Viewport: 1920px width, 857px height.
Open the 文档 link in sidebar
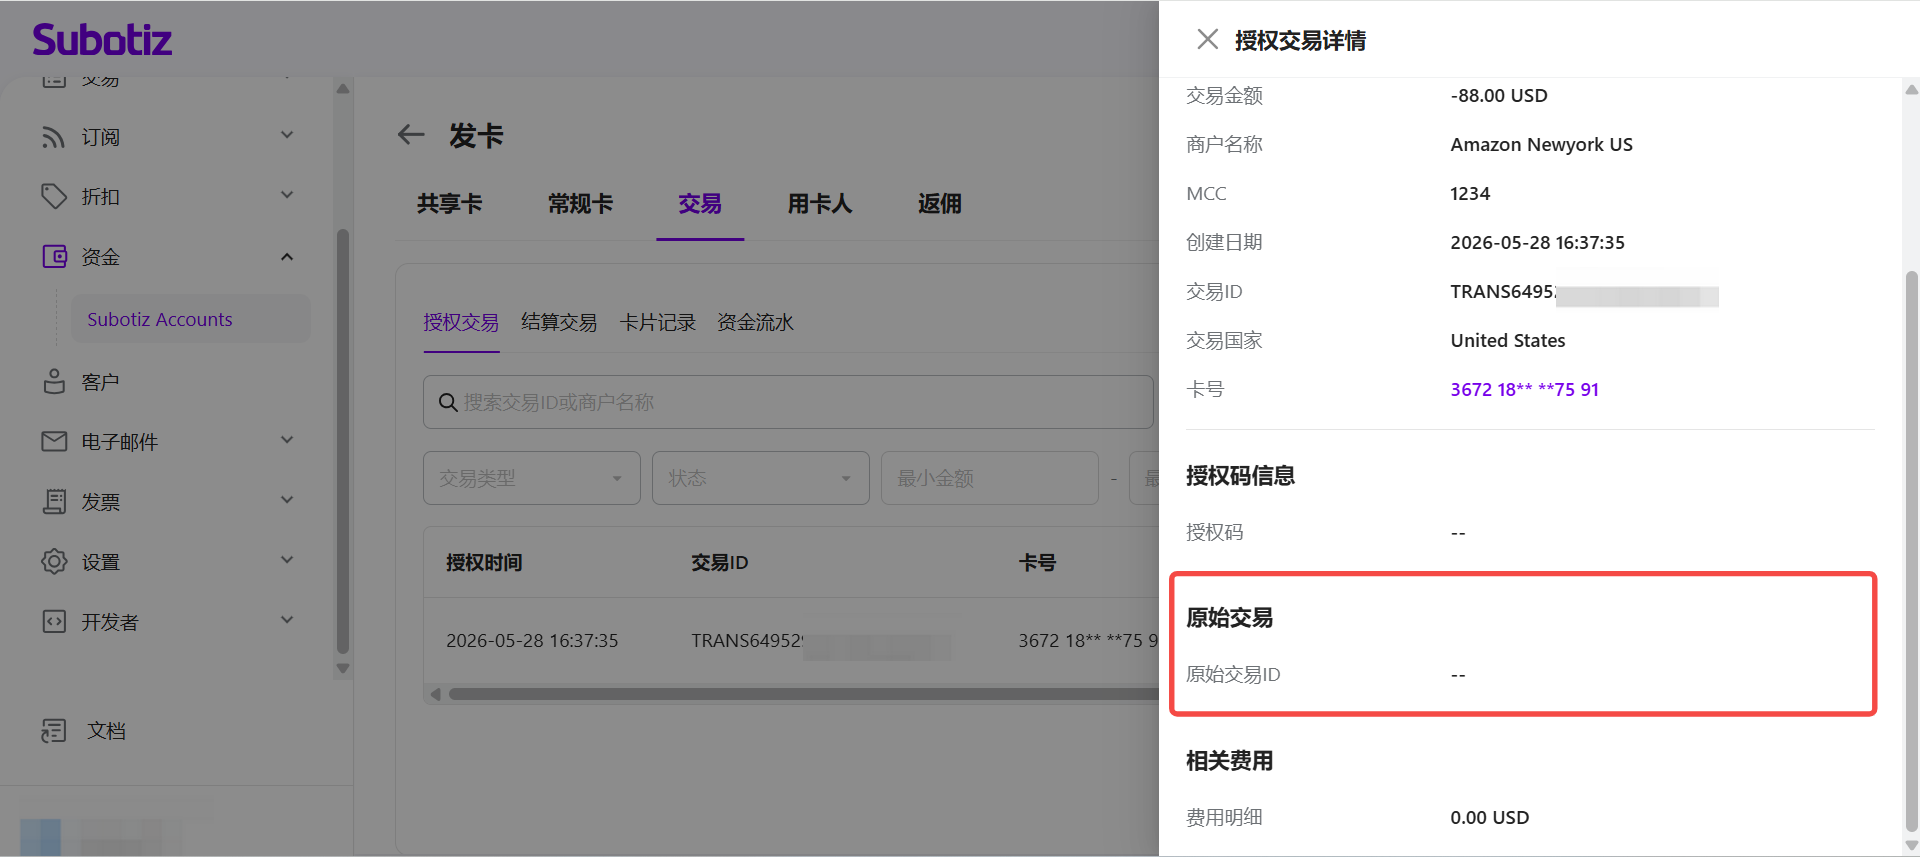pos(106,731)
